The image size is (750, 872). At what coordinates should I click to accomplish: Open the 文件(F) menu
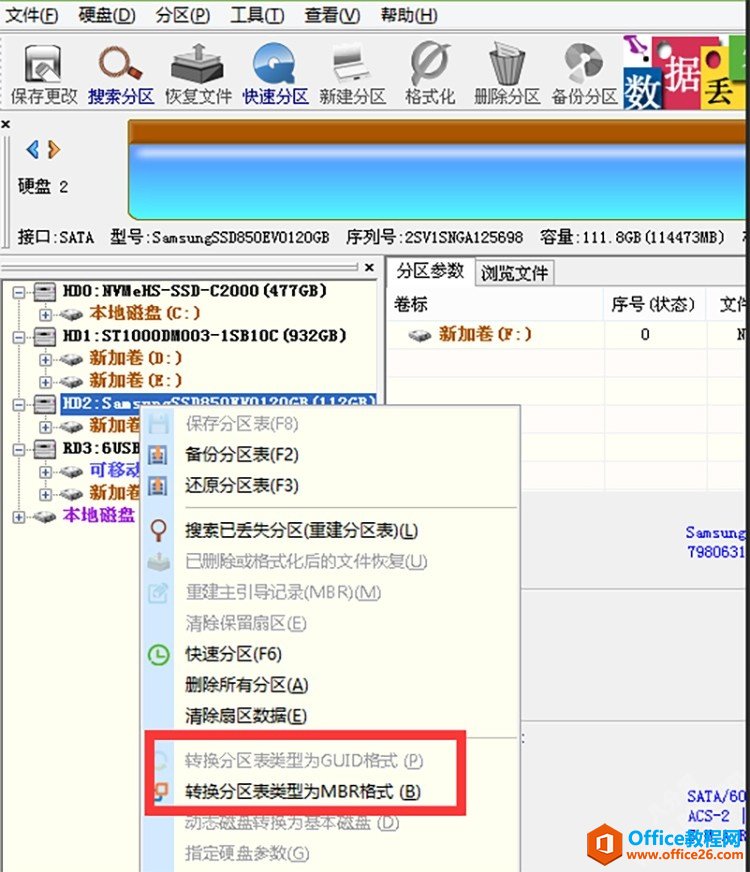(x=32, y=15)
